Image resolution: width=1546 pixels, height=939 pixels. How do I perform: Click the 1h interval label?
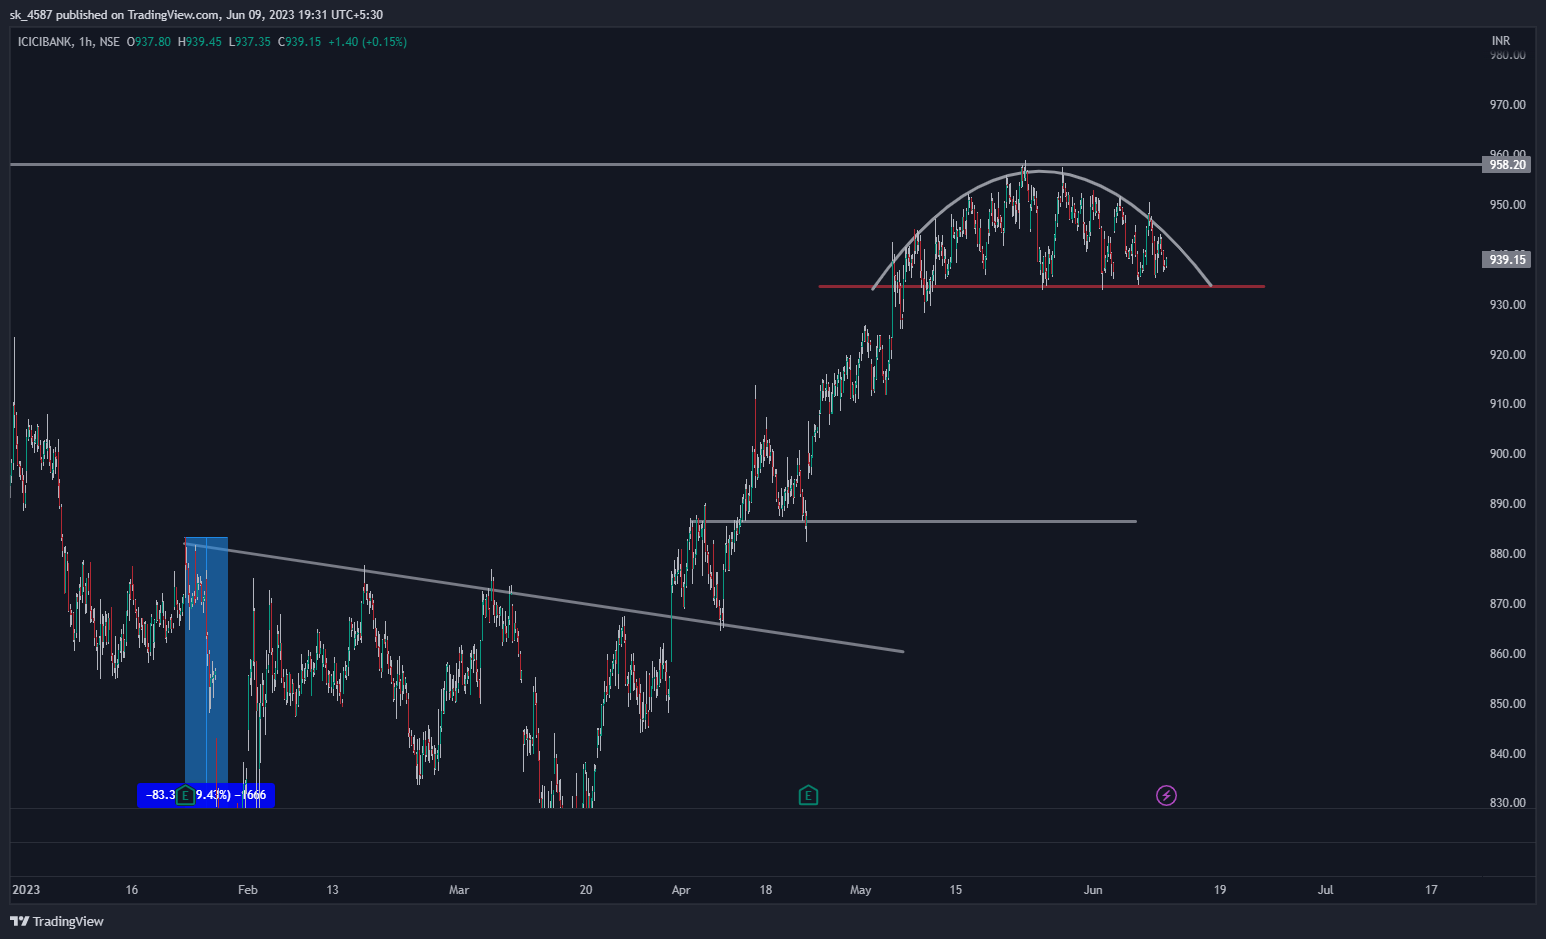pos(86,42)
